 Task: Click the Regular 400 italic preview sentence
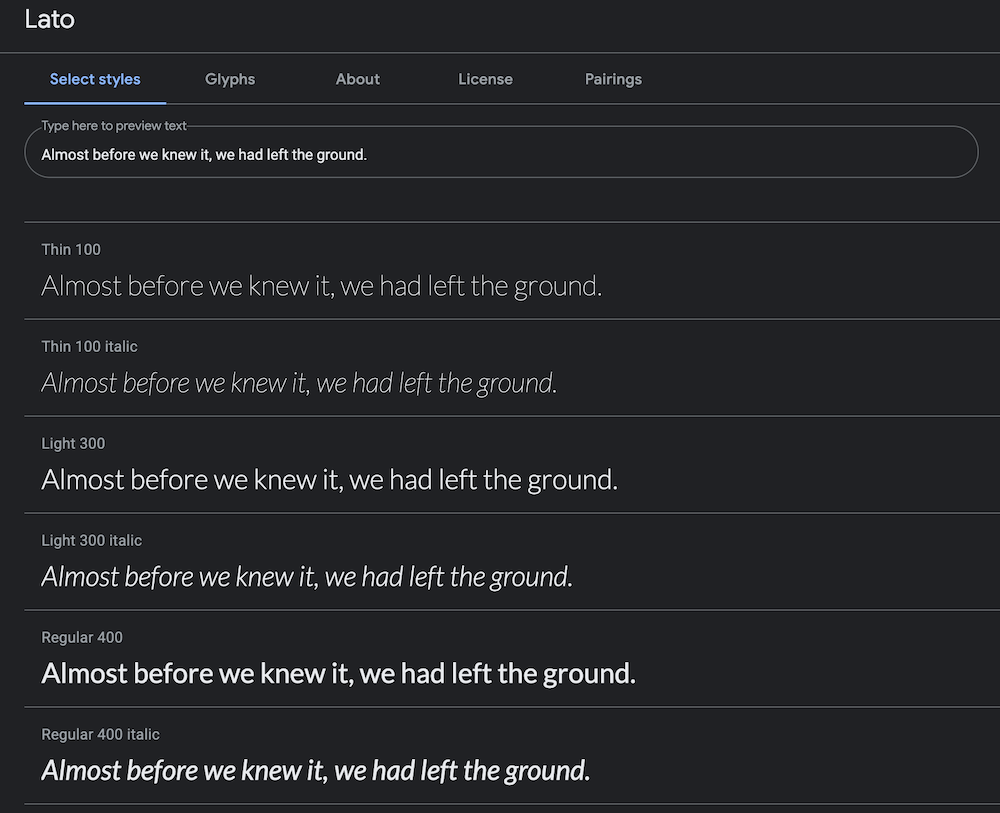point(316,771)
